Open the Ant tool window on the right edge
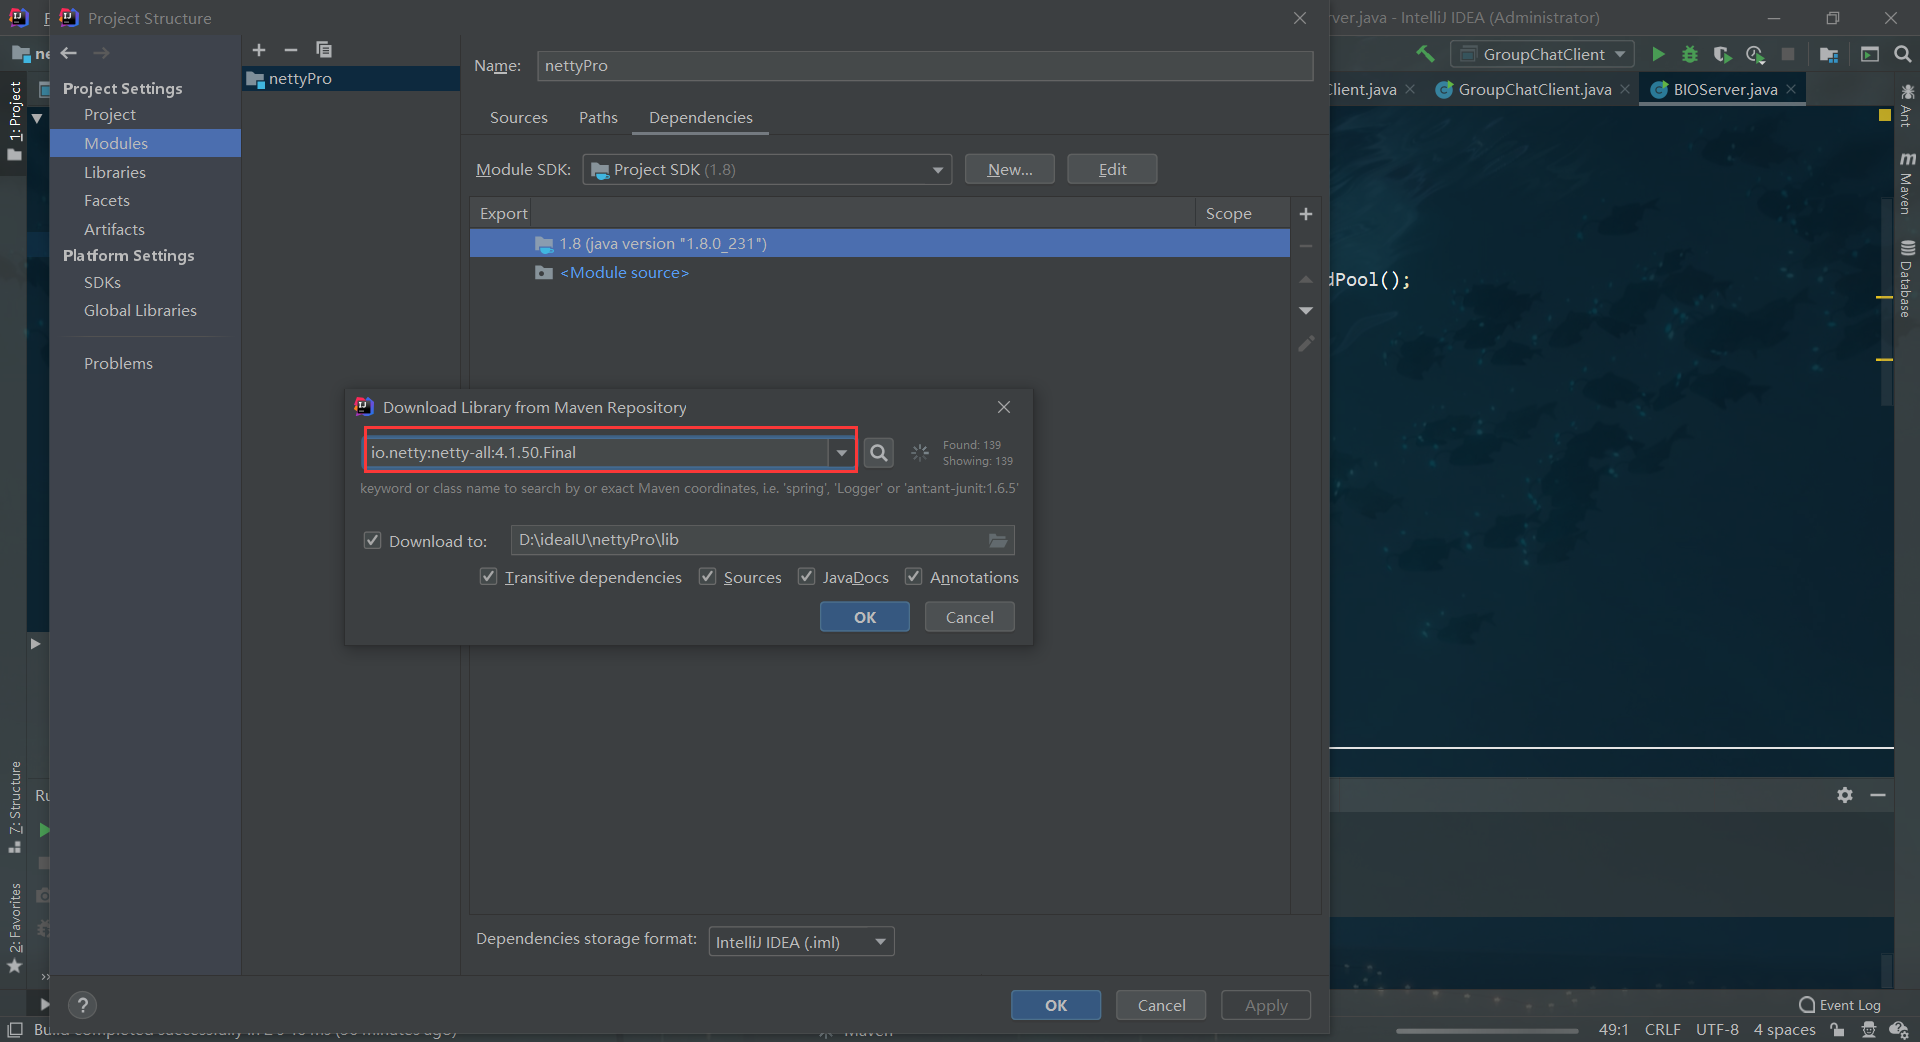 pos(1907,106)
